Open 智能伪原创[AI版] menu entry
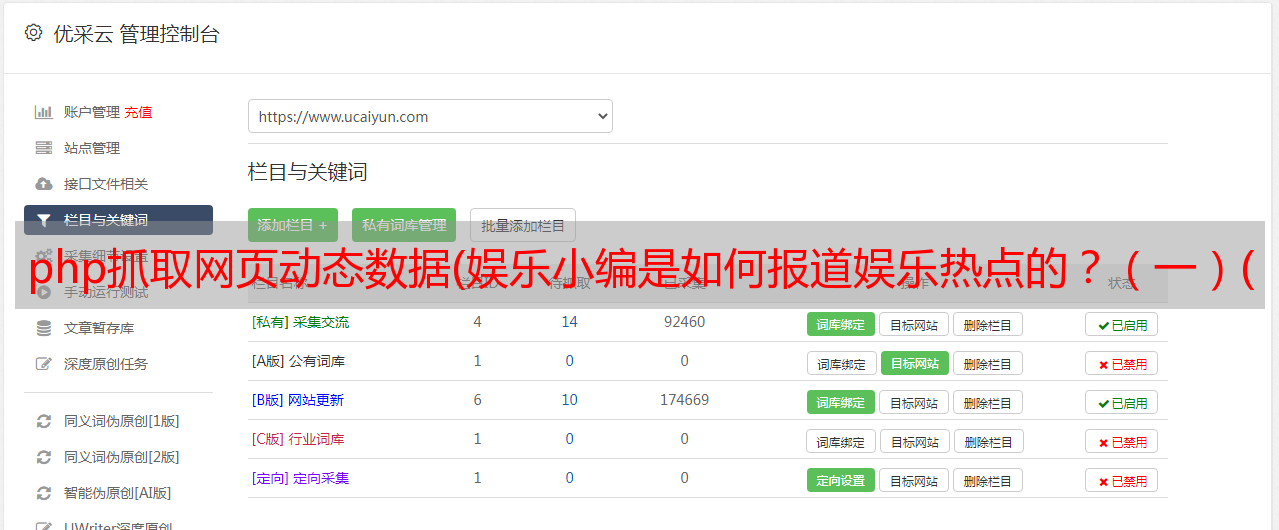Screen dimensions: 1279x530 [x=118, y=493]
